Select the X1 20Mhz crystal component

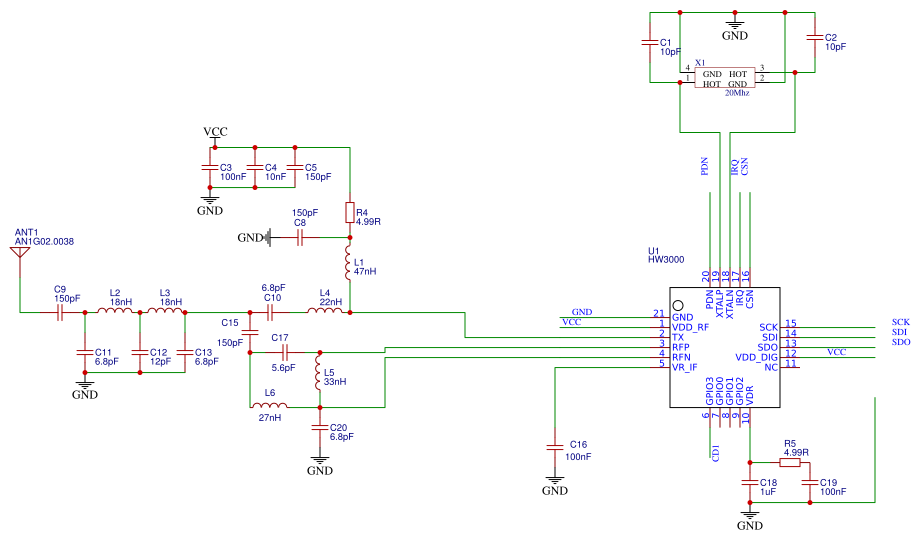pyautogui.click(x=725, y=77)
